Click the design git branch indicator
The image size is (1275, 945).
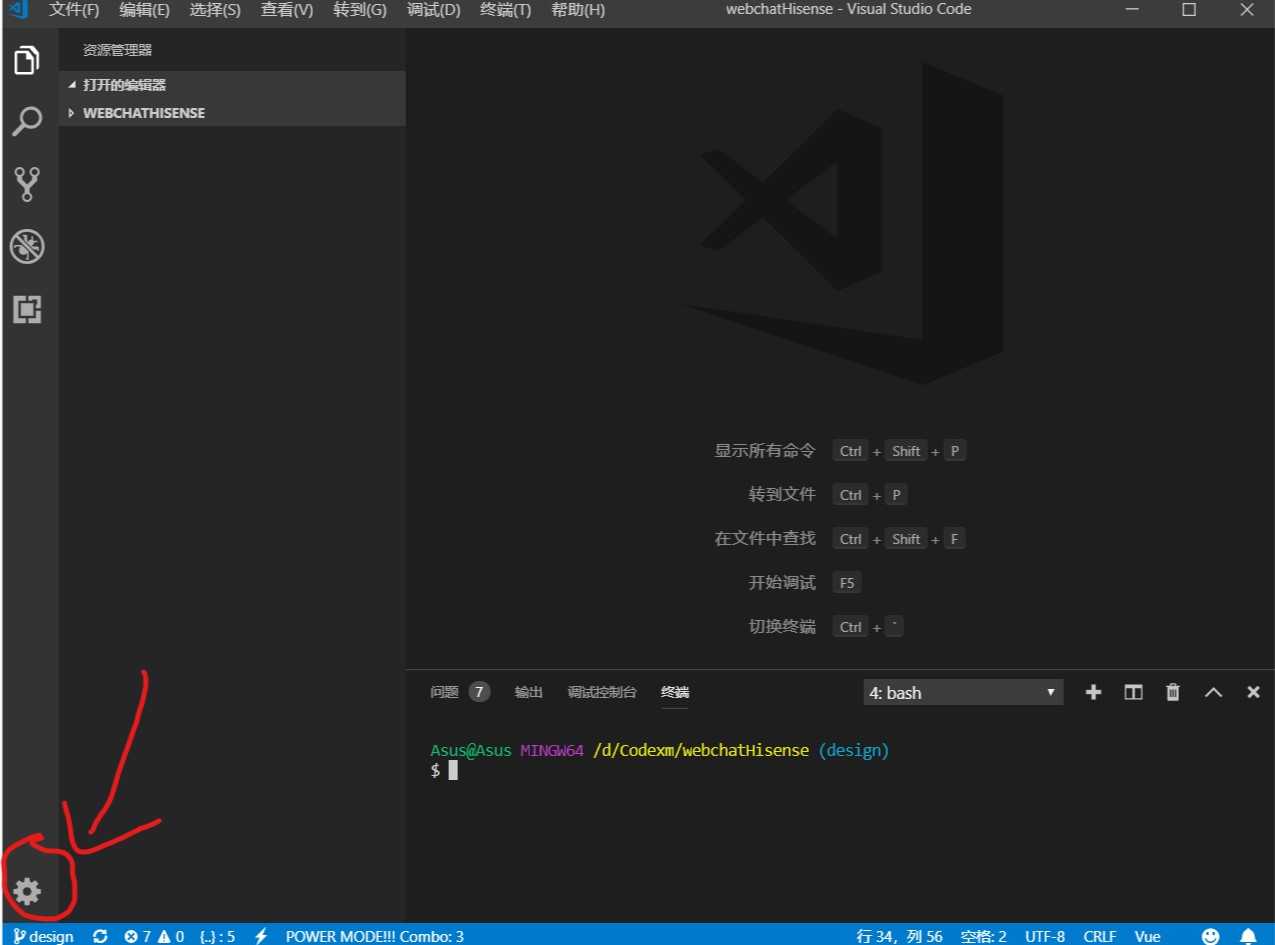pos(43,936)
